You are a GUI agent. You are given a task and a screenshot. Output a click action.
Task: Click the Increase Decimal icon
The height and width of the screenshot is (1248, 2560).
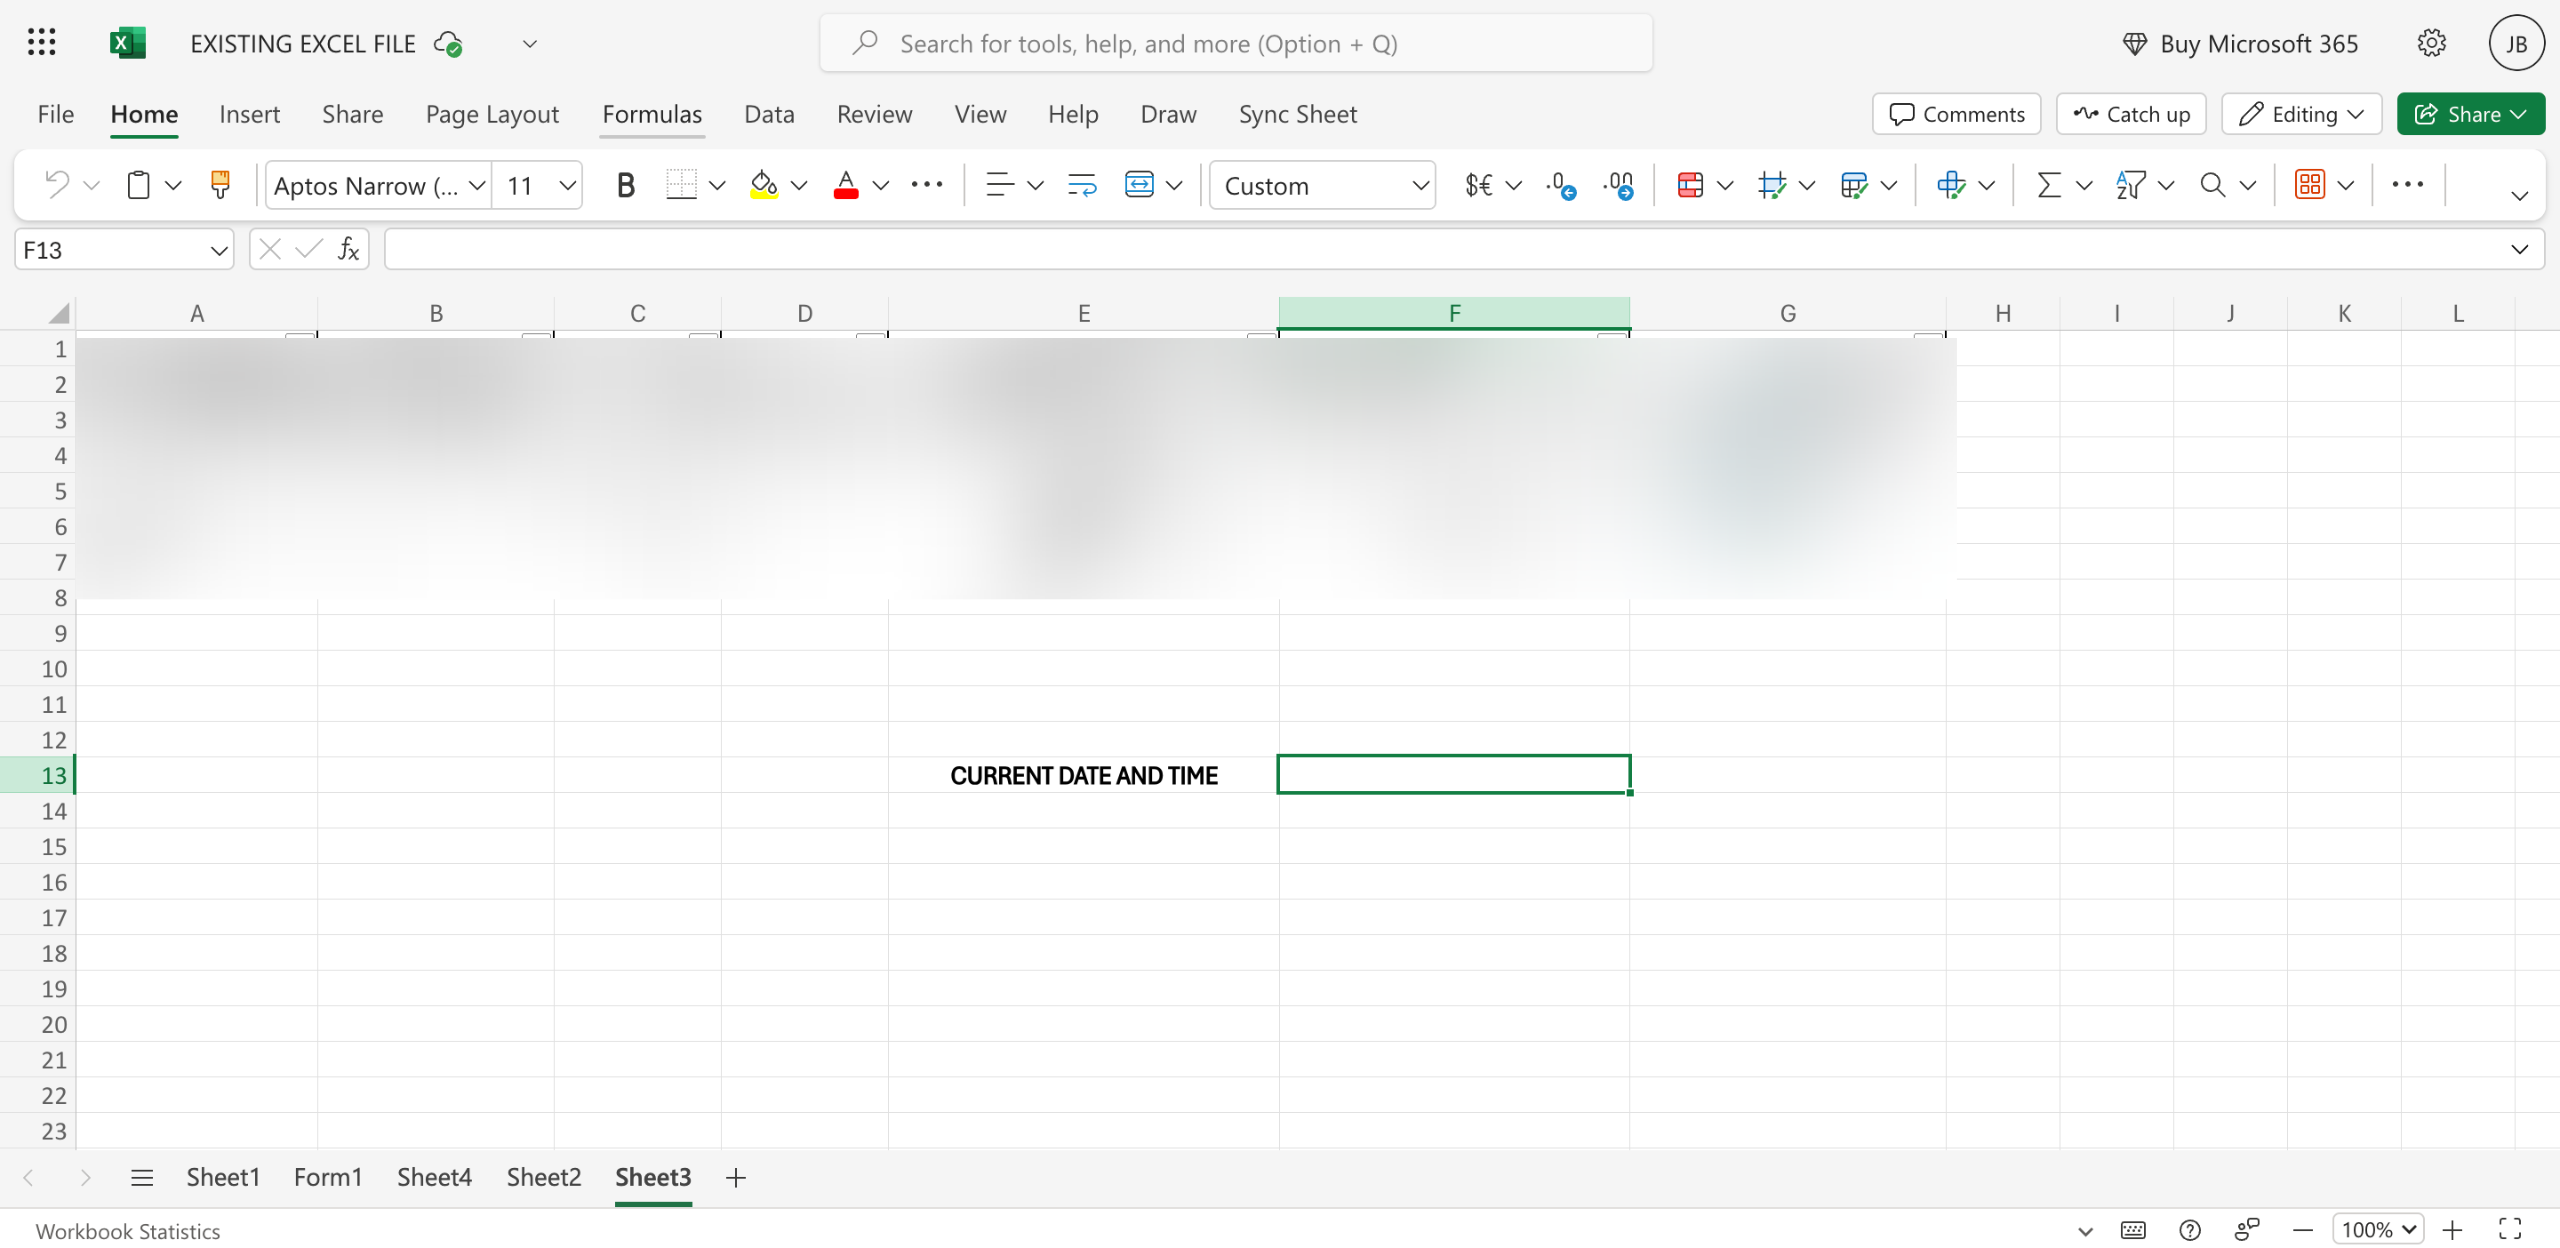(1561, 185)
